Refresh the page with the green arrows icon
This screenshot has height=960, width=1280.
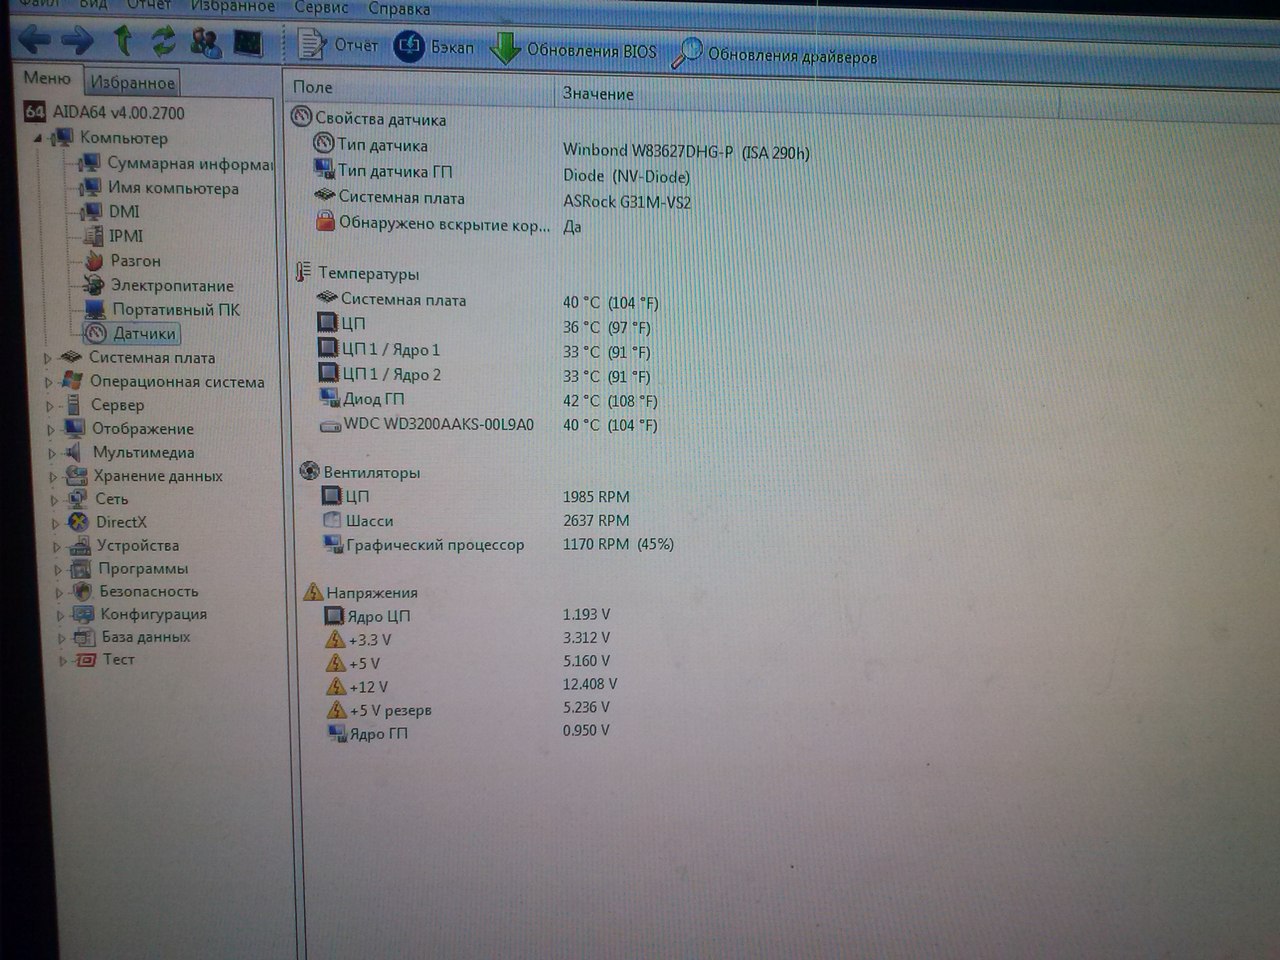pos(163,41)
